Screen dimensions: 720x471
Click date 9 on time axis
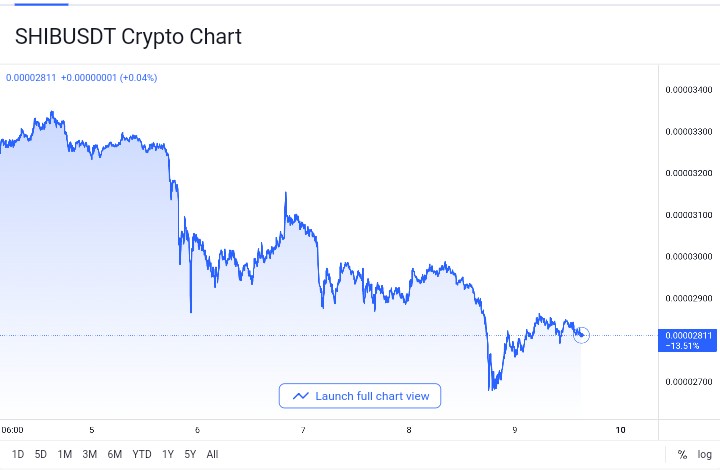coord(514,430)
